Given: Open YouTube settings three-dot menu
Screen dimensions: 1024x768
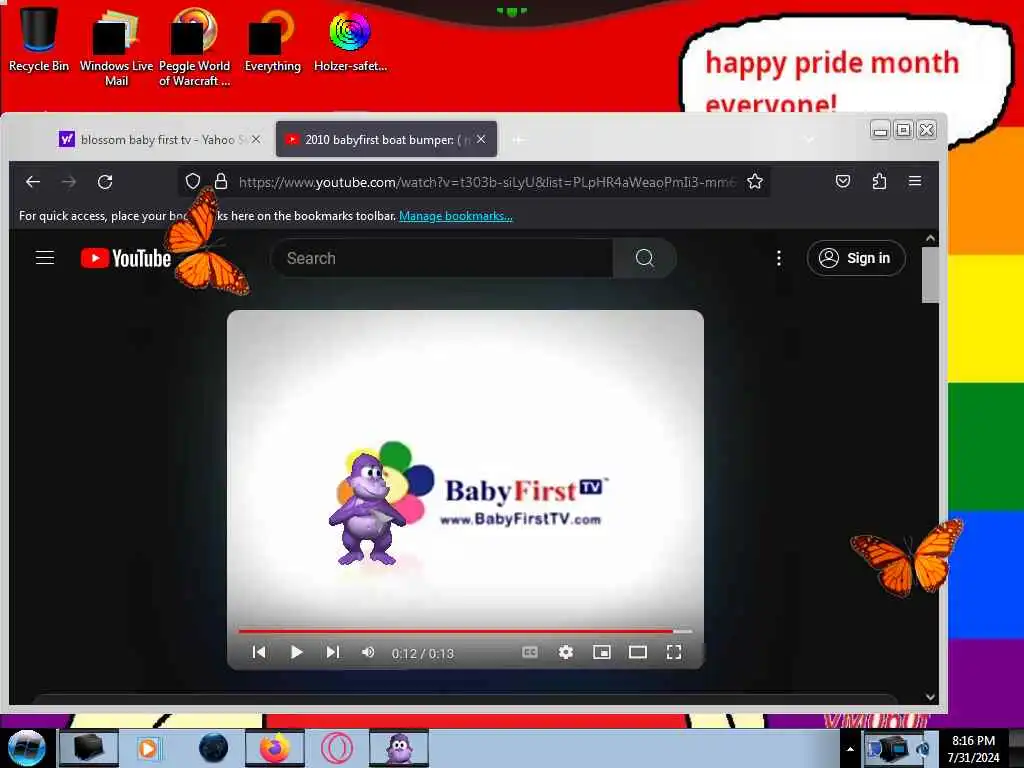Looking at the screenshot, I should point(778,258).
